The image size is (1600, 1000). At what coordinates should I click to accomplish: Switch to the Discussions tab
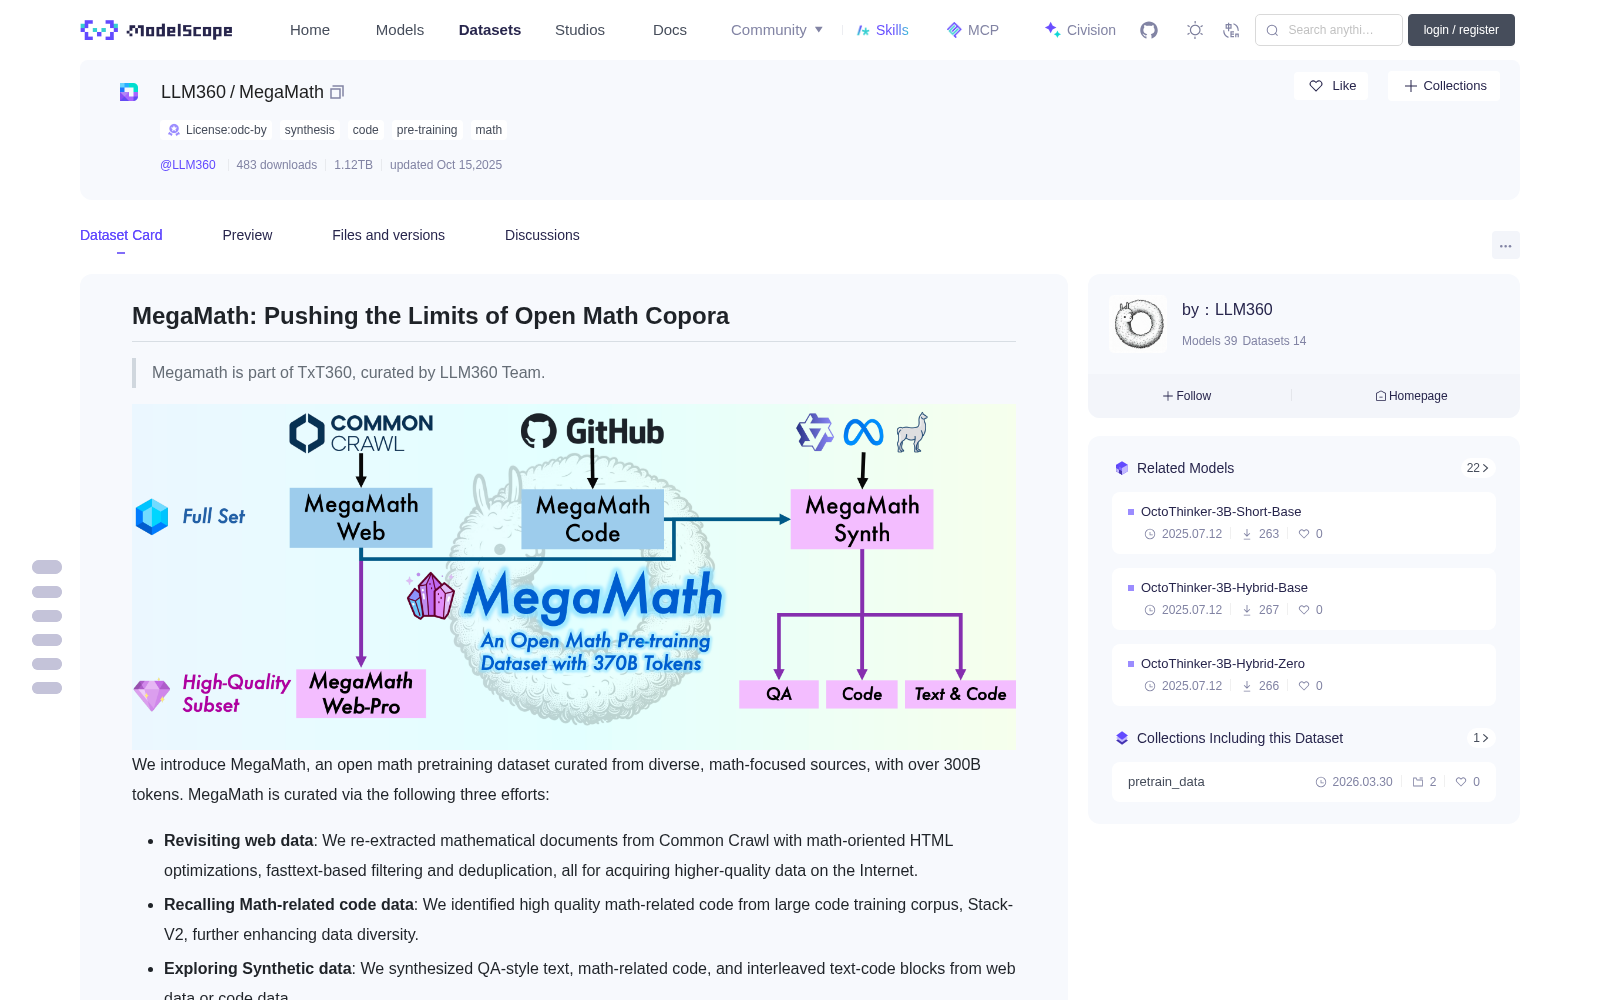pos(542,235)
